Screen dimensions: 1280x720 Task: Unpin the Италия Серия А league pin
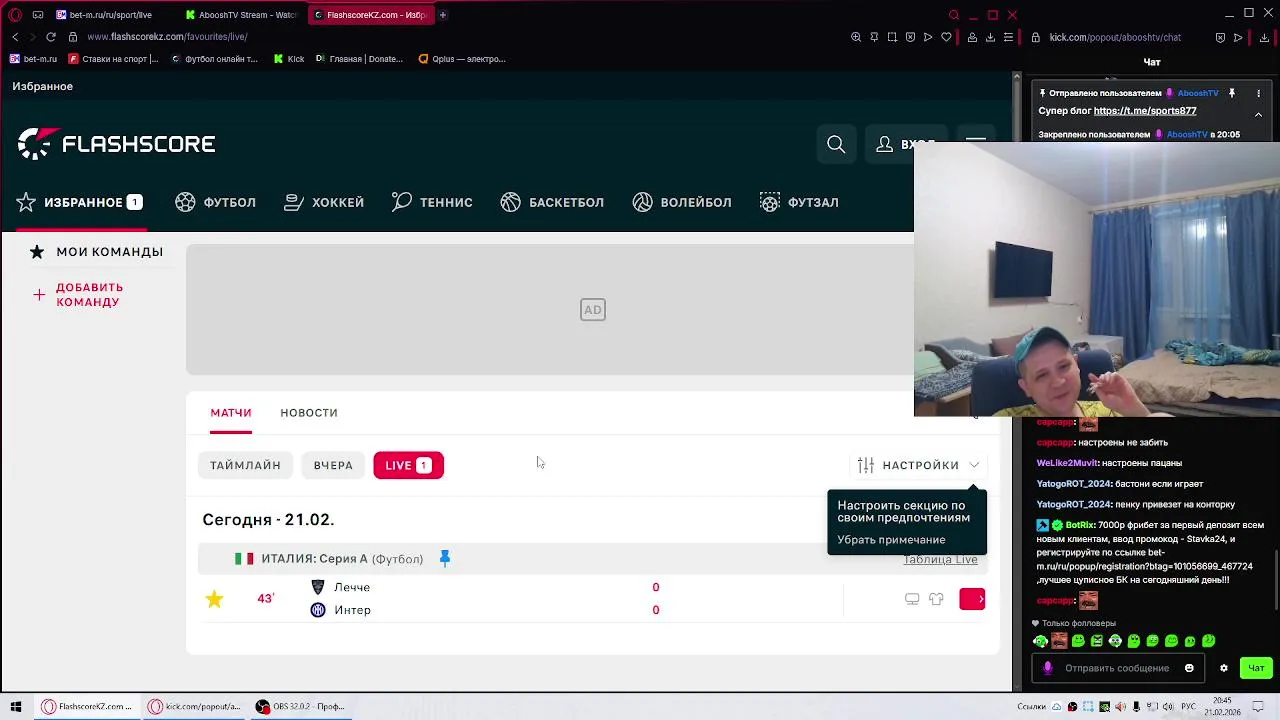click(445, 558)
